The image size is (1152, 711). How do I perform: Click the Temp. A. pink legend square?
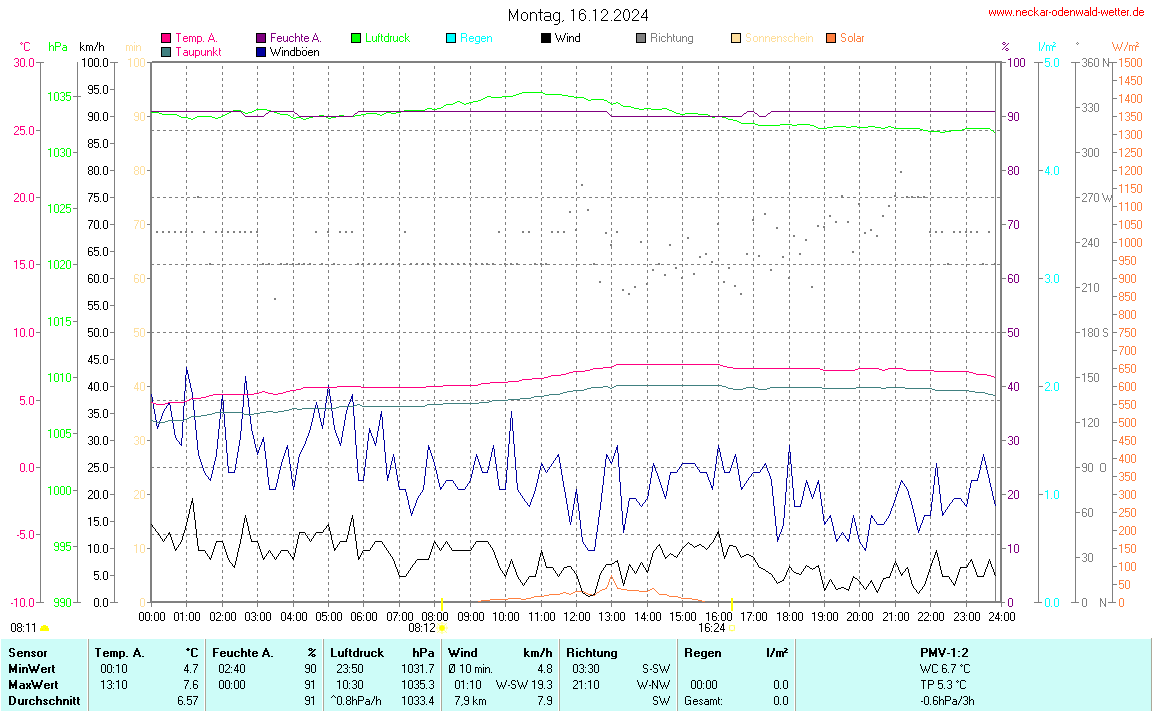(x=166, y=38)
